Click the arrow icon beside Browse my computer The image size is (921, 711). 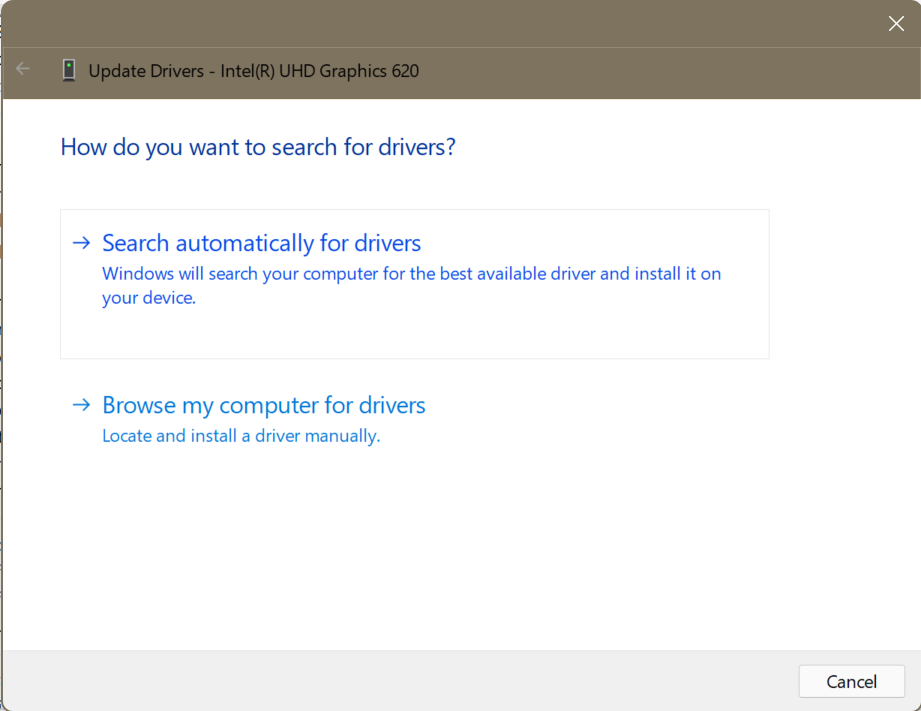[x=82, y=404]
